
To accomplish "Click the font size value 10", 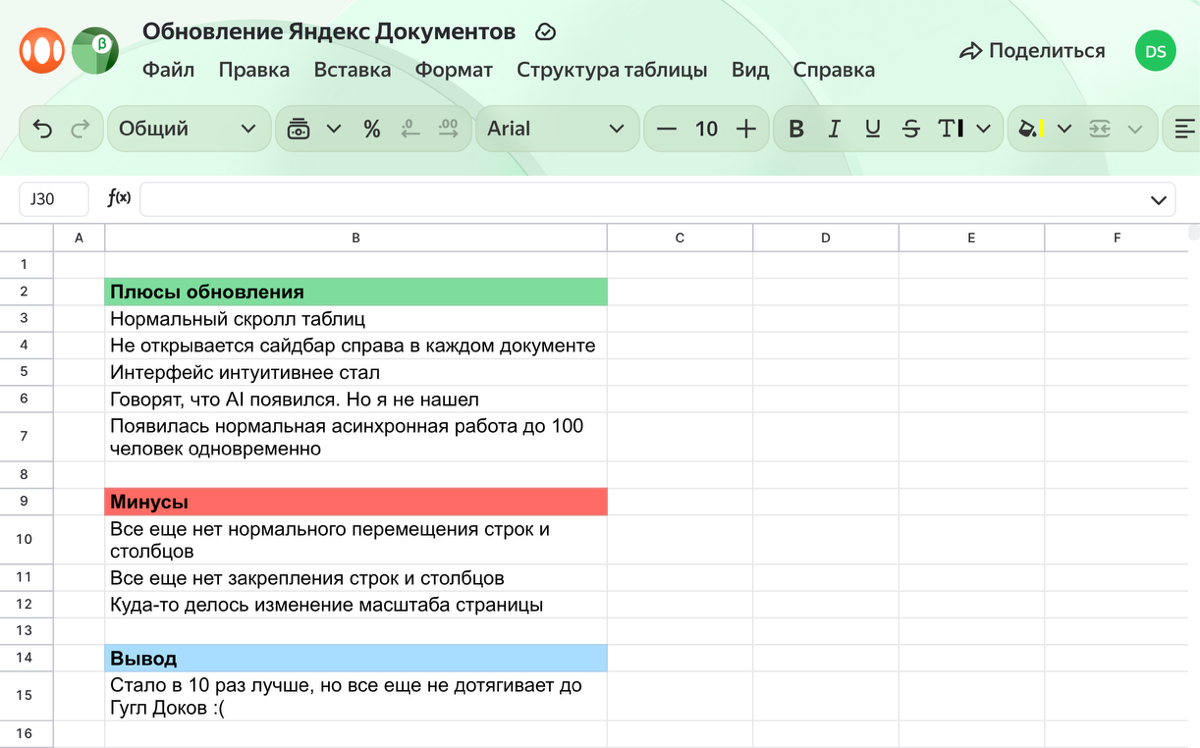I will (x=706, y=128).
